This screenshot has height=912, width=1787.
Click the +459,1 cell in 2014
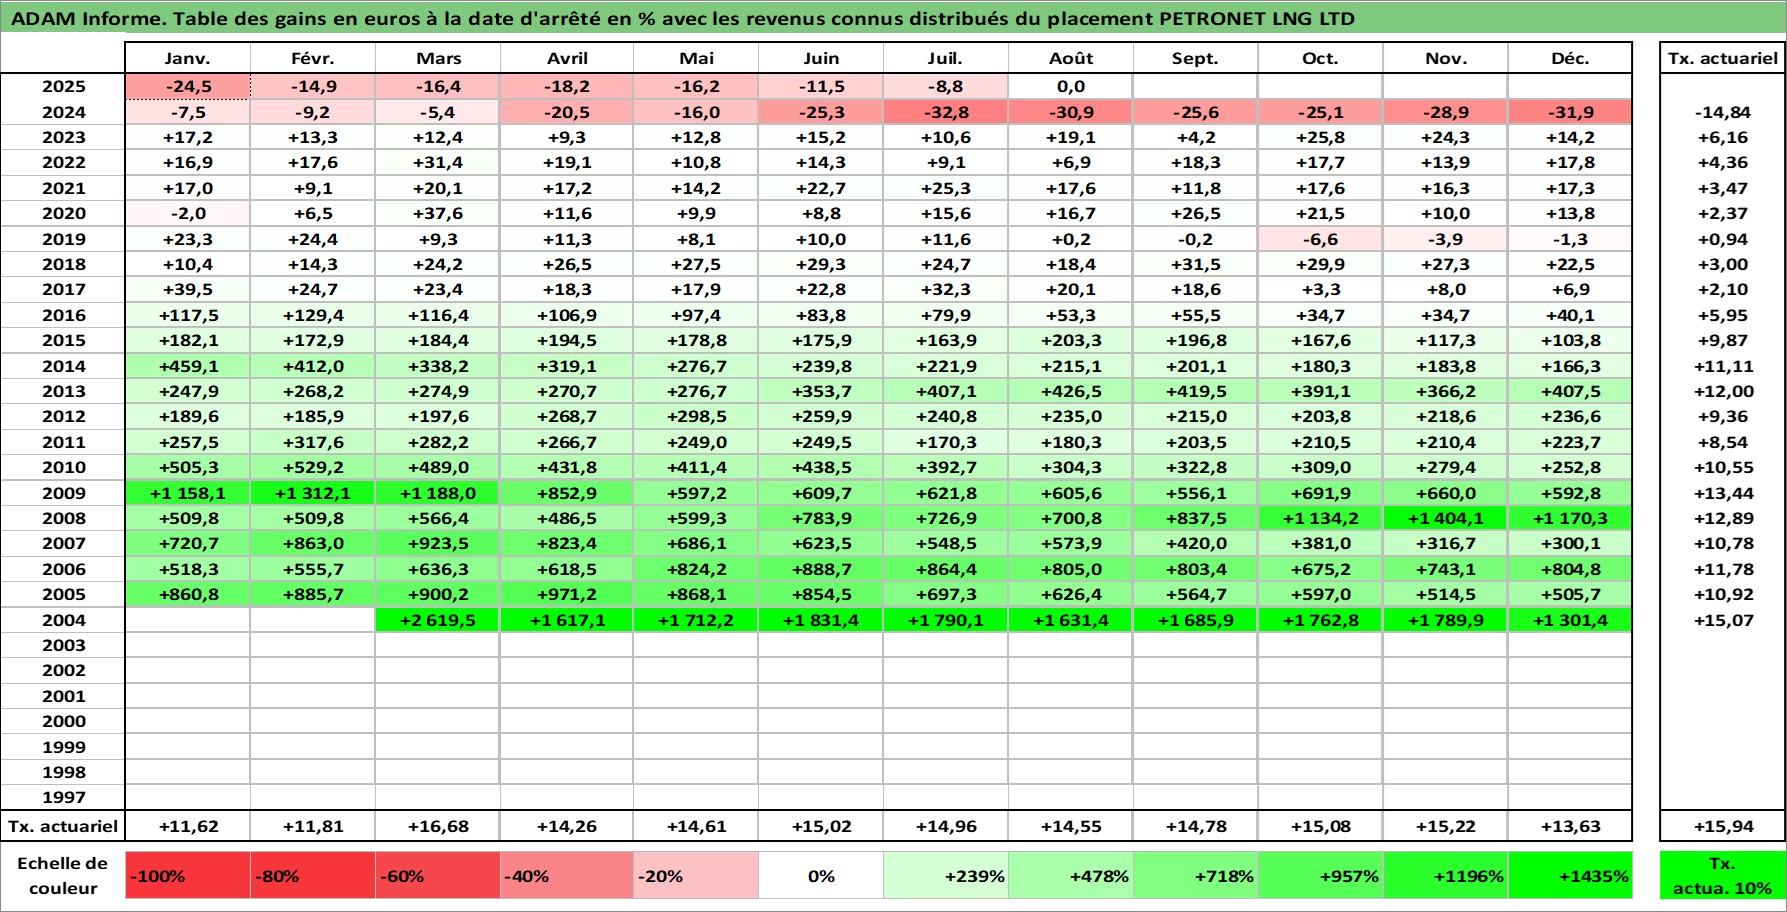tap(188, 366)
